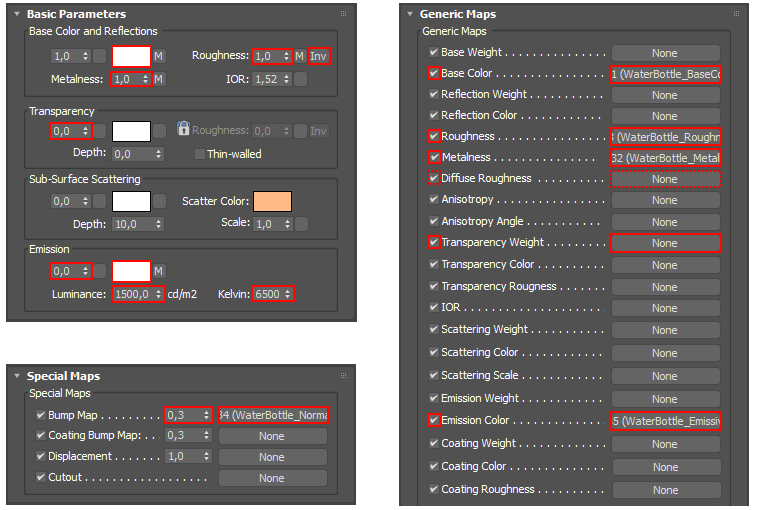Image resolution: width=760 pixels, height=510 pixels.
Task: Click the M map button next to Roughness
Action: click(299, 56)
